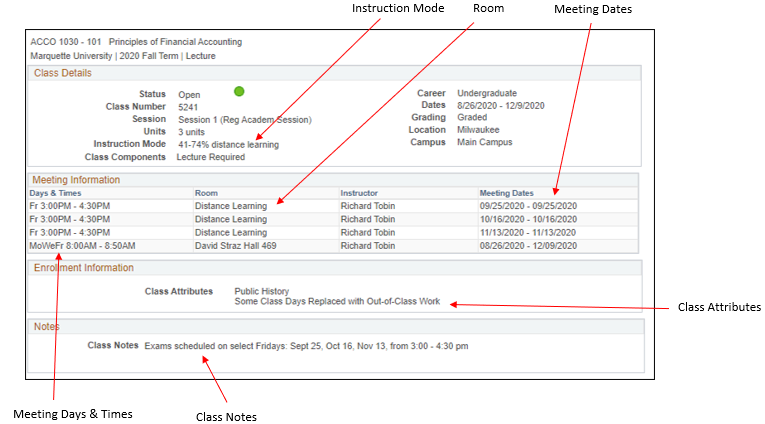The image size is (765, 424).
Task: Click the exam schedule class notes text
Action: (306, 346)
